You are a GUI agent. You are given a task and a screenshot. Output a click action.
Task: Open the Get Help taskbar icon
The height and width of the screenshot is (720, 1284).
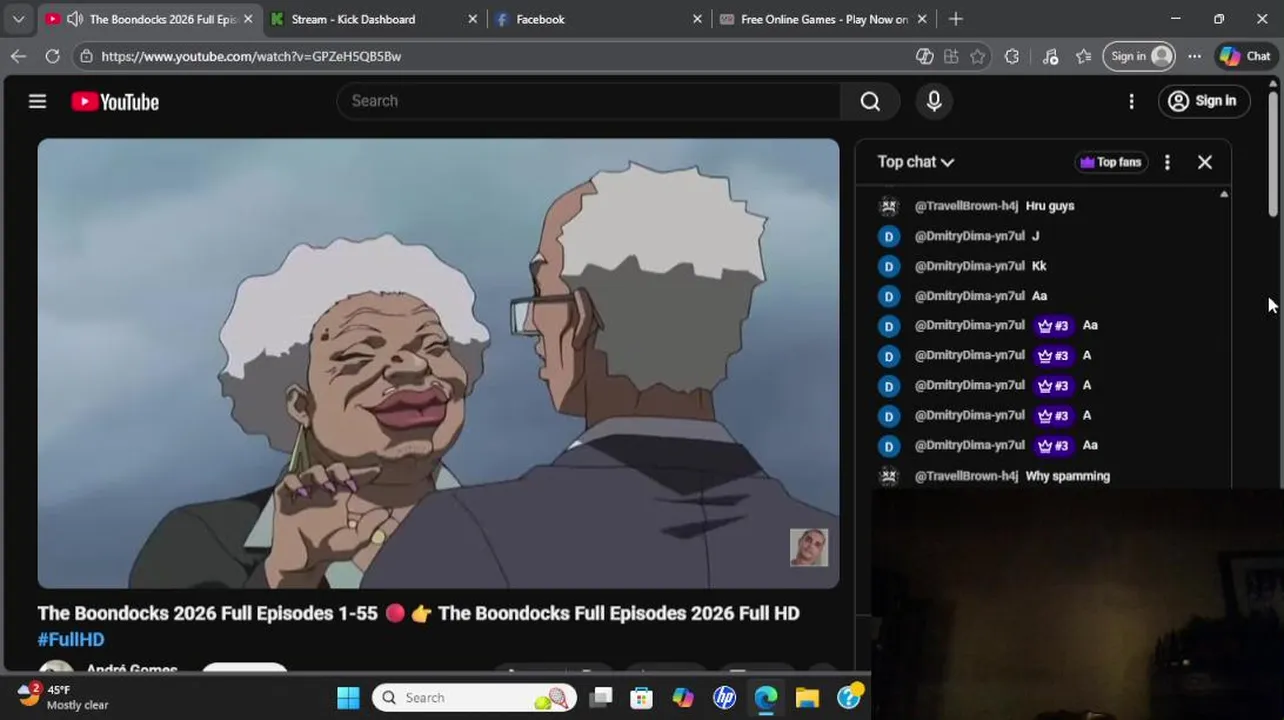[x=849, y=697]
